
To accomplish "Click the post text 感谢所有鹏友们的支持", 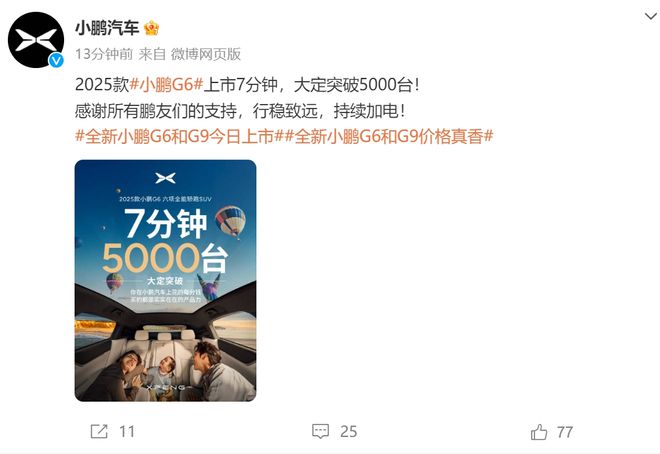I will 156,111.
